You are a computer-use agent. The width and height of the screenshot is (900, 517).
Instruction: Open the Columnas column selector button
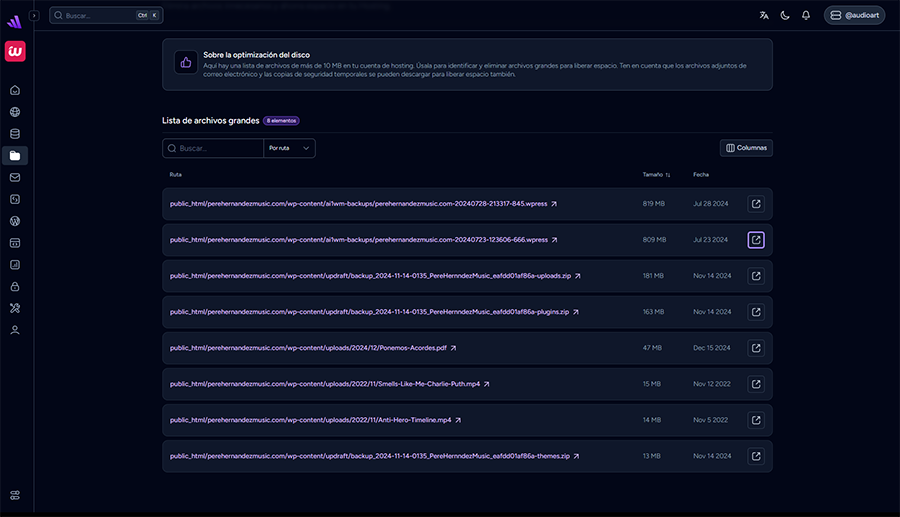click(x=746, y=148)
